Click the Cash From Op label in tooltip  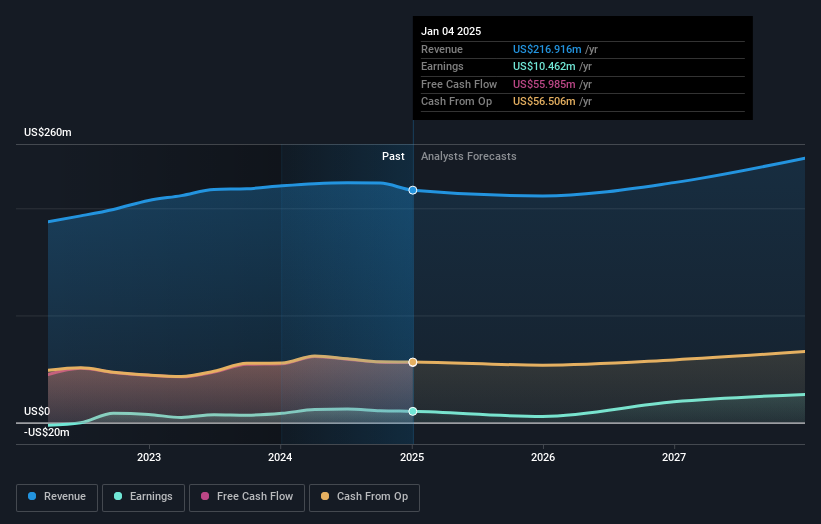[x=457, y=102]
